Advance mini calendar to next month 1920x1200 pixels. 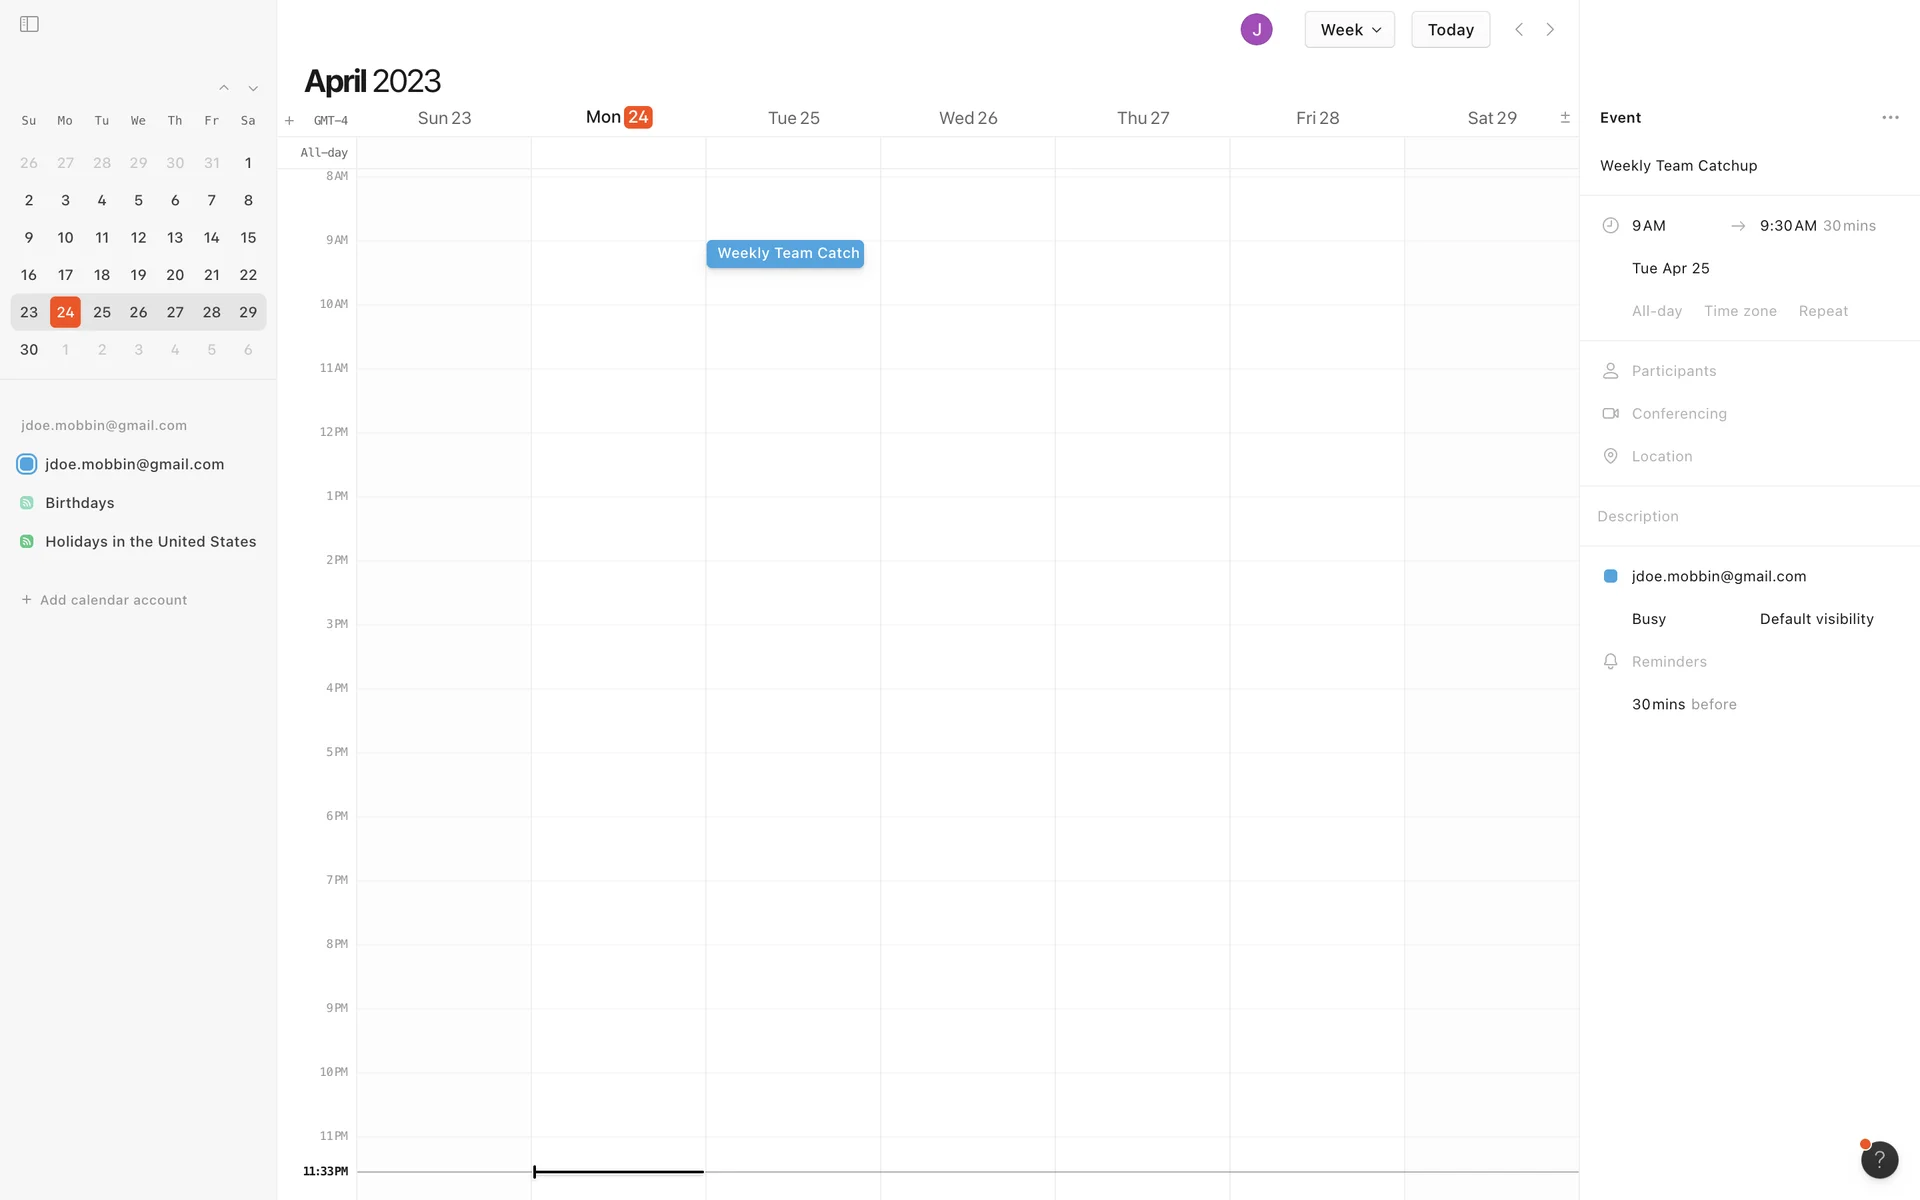tap(253, 88)
